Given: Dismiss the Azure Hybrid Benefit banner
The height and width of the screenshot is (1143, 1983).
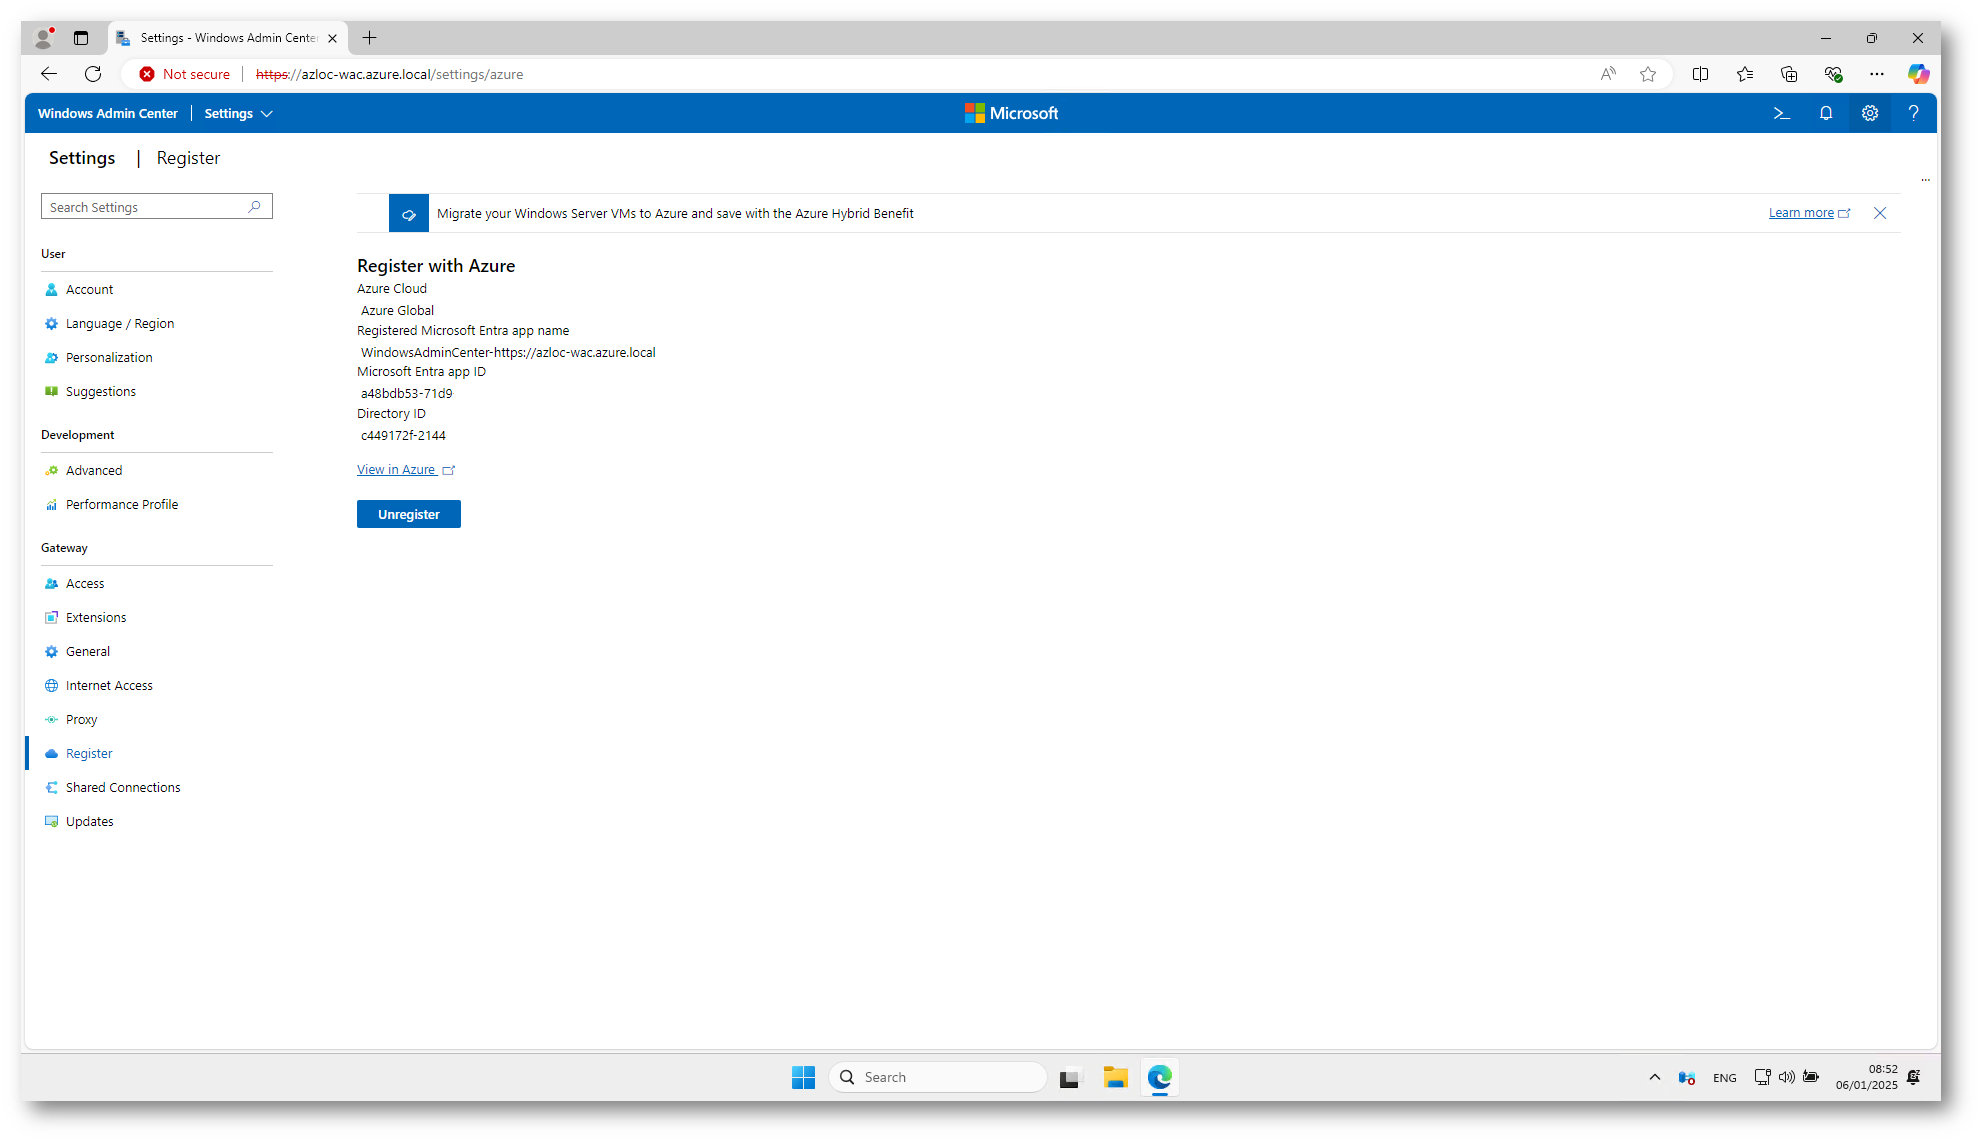Looking at the screenshot, I should click(x=1880, y=213).
